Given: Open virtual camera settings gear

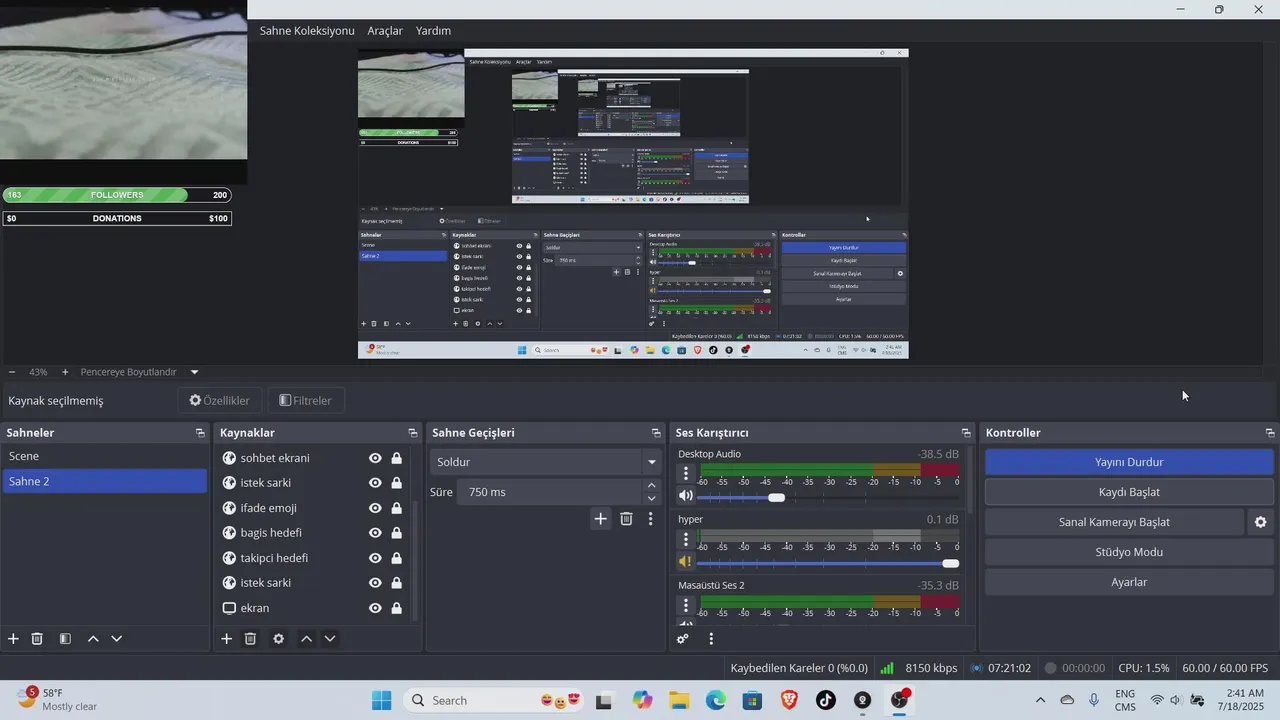Looking at the screenshot, I should pos(1260,522).
